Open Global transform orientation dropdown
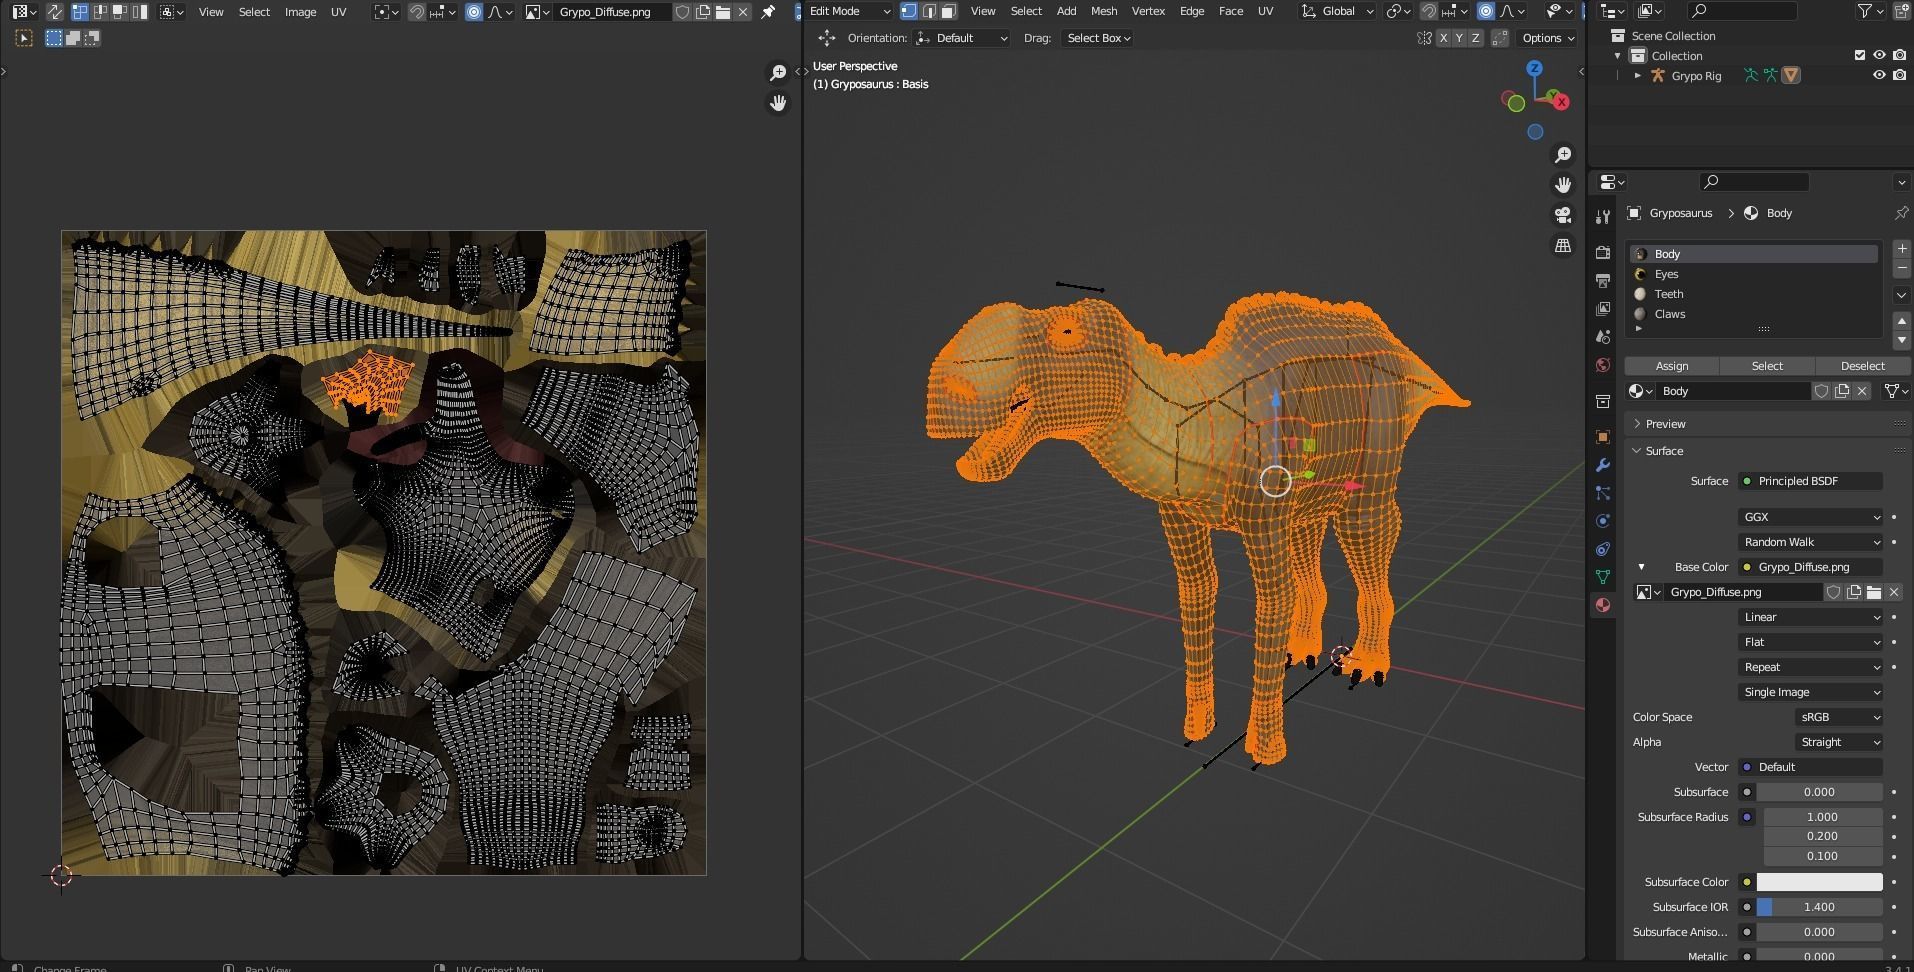The height and width of the screenshot is (972, 1914). (x=1336, y=11)
